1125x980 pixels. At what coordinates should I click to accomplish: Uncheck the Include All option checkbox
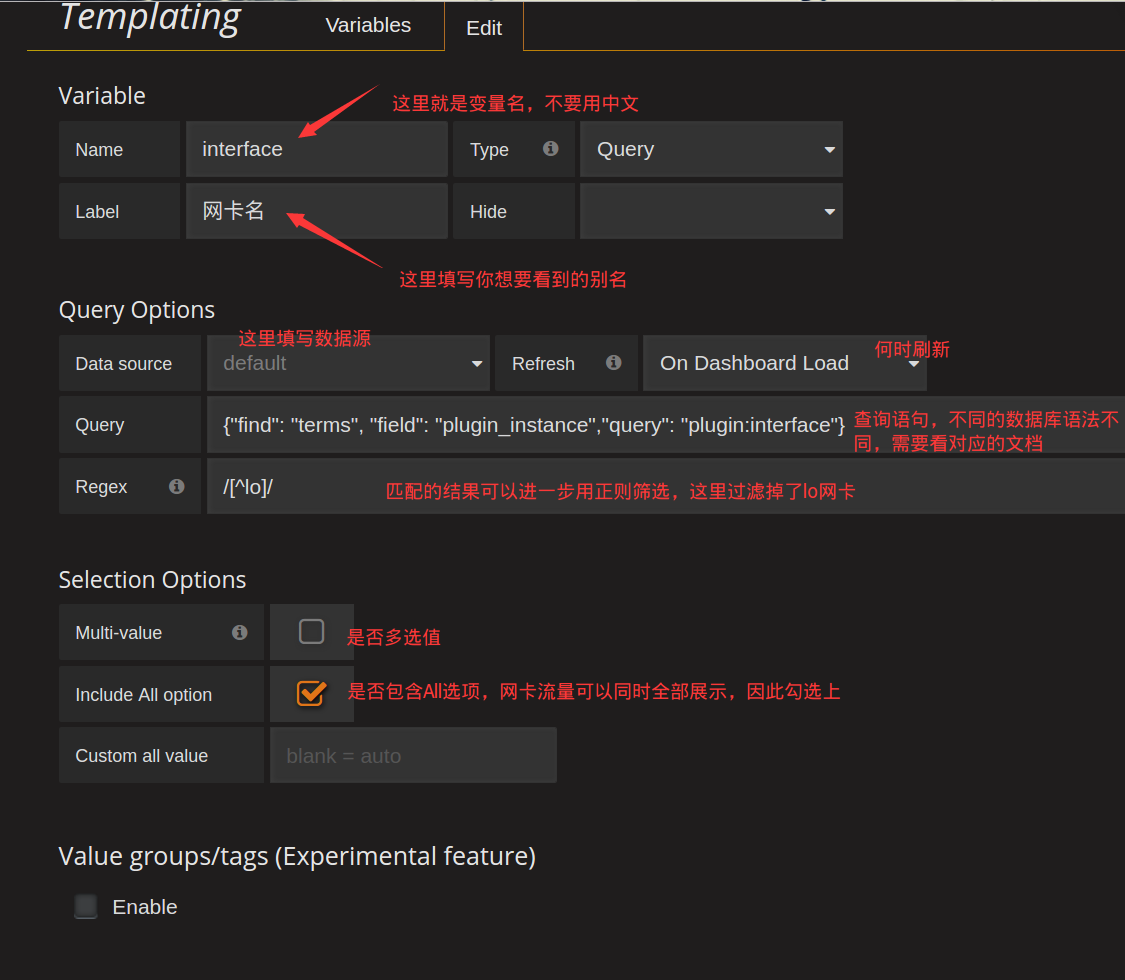[311, 693]
